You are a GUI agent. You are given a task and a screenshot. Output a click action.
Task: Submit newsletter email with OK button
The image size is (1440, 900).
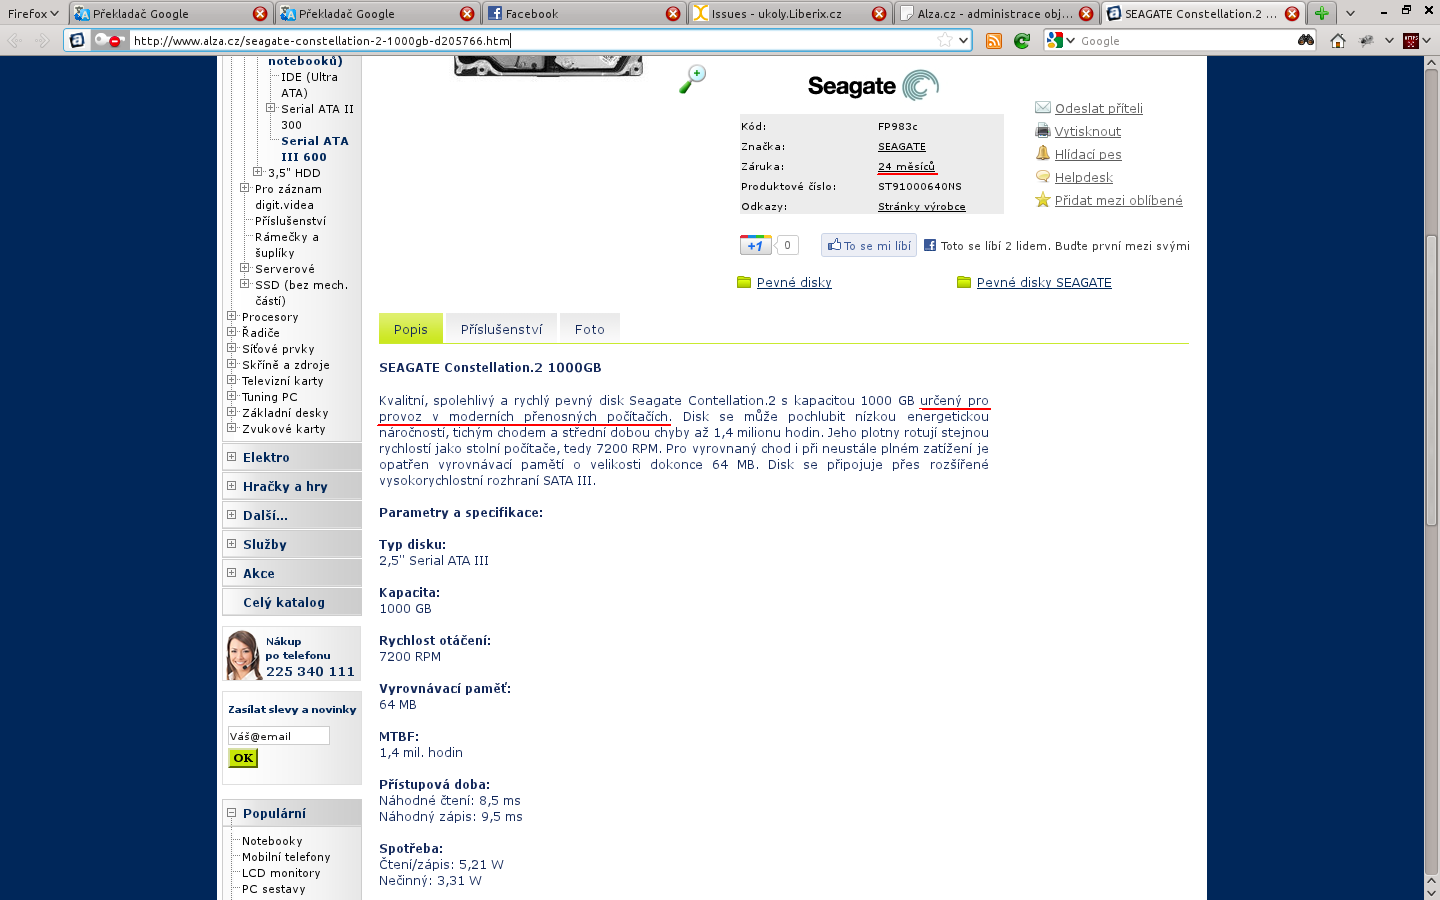pyautogui.click(x=243, y=758)
